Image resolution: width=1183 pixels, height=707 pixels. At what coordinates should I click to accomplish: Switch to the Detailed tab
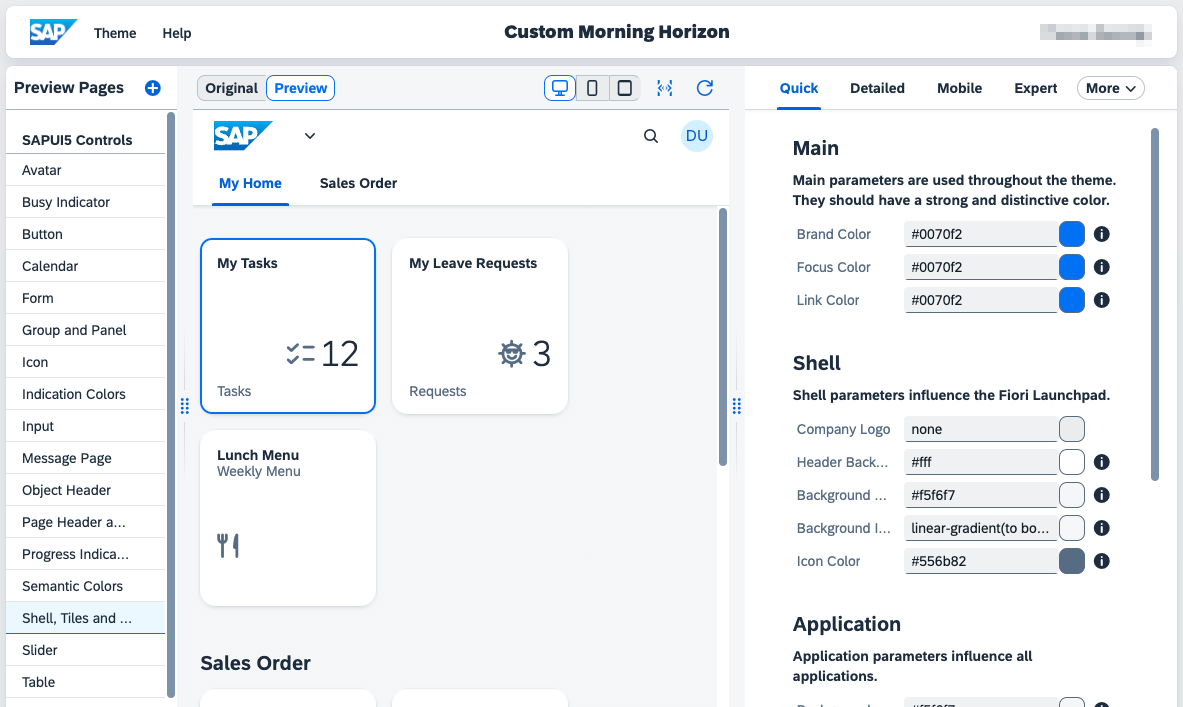[x=877, y=88]
